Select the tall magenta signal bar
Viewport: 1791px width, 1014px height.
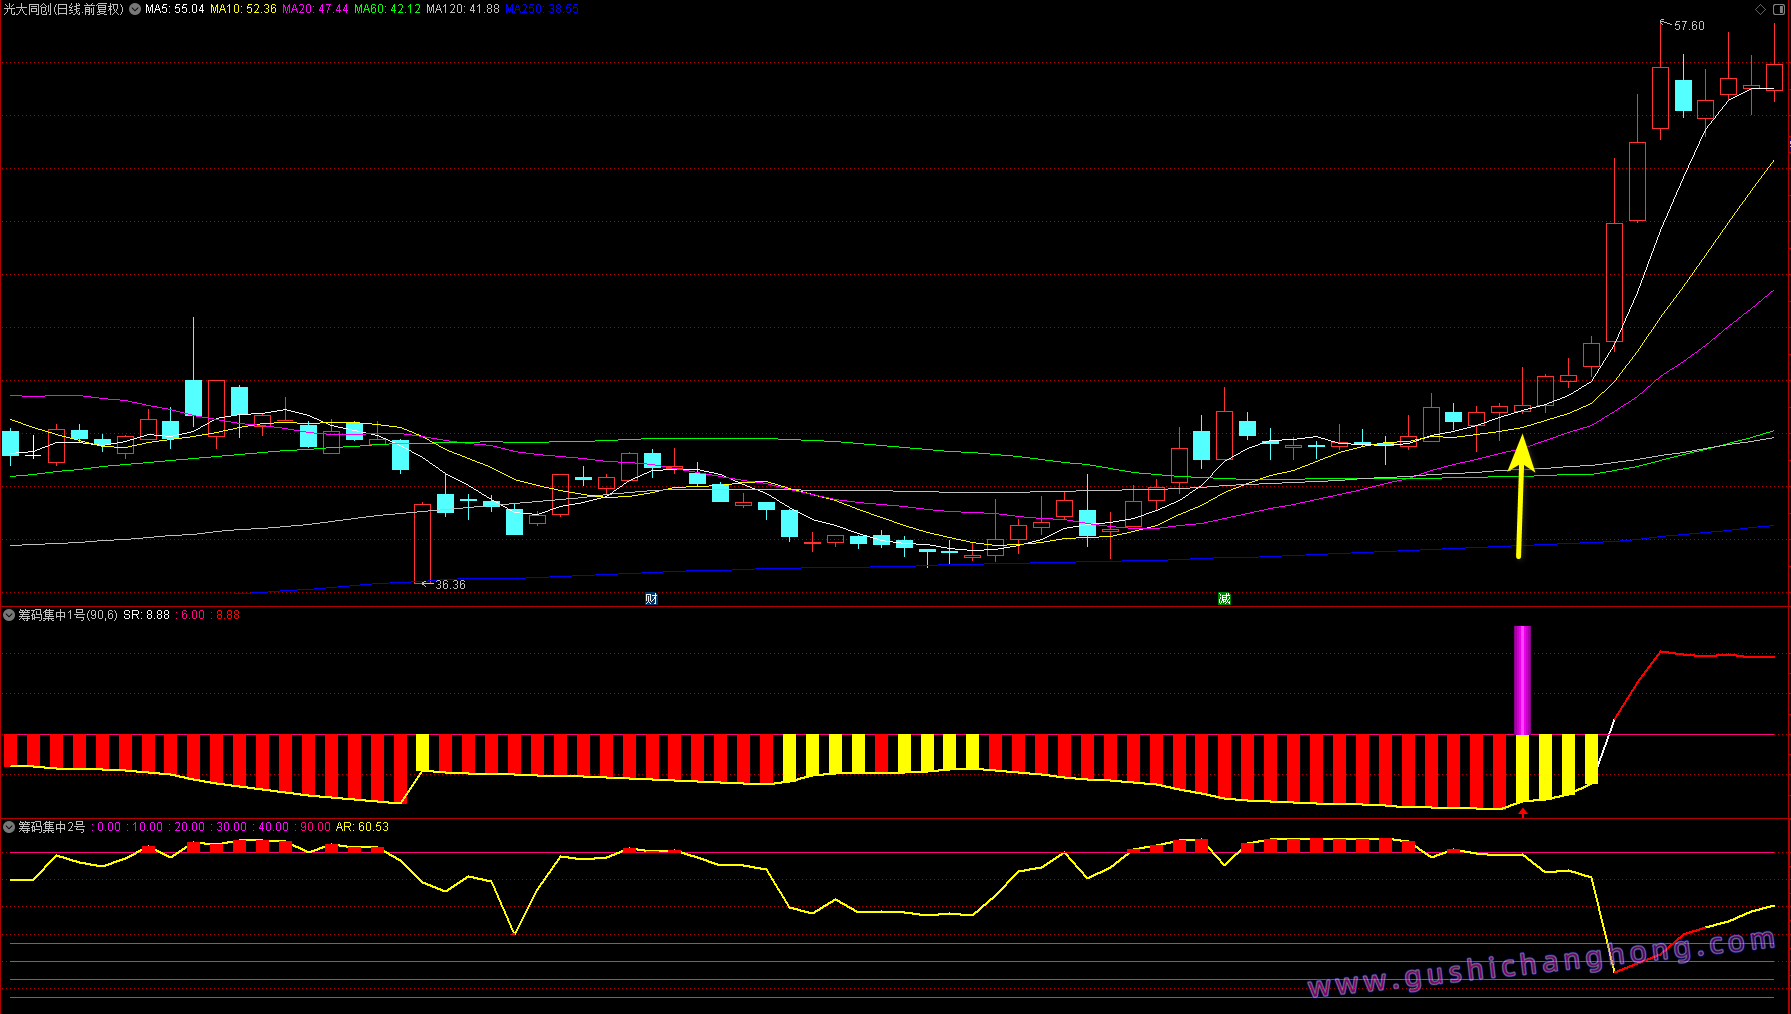[x=1522, y=680]
